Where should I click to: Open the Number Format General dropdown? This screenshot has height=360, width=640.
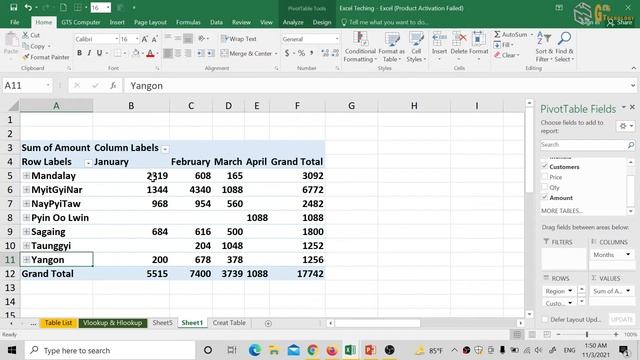[337, 39]
